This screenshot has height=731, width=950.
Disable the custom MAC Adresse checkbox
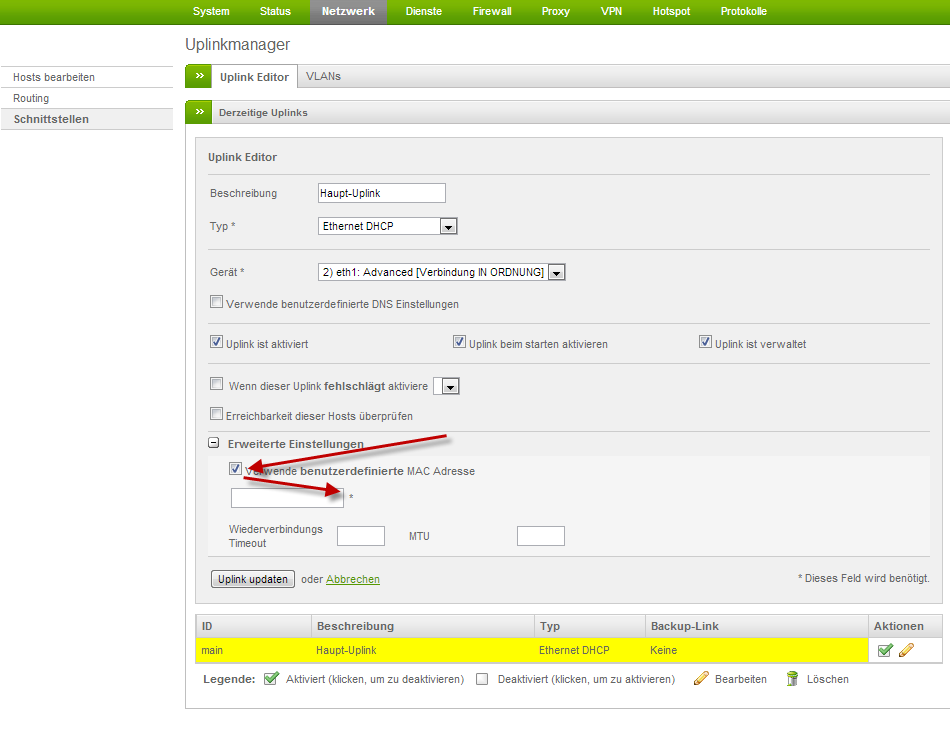coord(235,469)
